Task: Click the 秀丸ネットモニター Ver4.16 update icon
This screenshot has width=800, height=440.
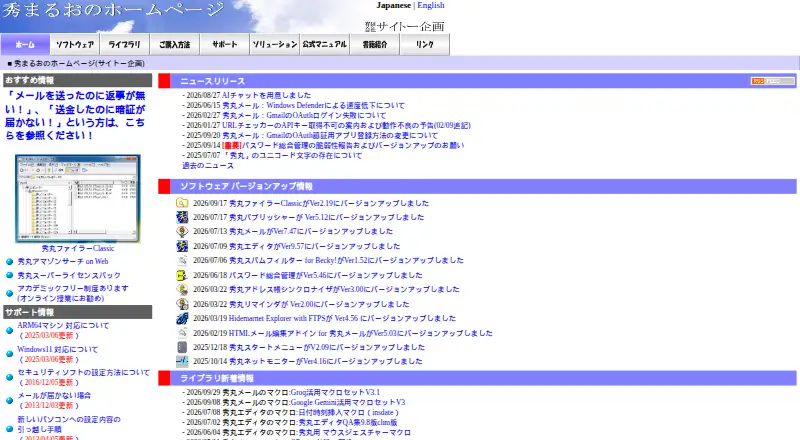Action: 182,361
